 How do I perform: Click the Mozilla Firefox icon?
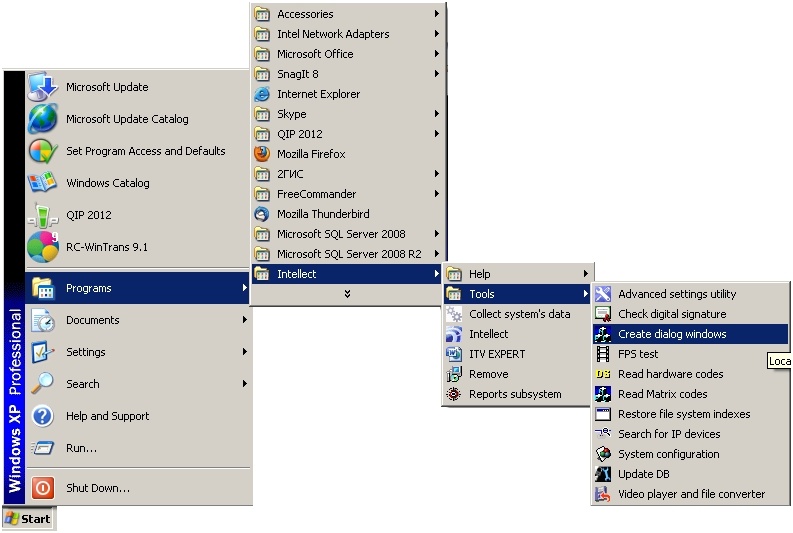[262, 154]
